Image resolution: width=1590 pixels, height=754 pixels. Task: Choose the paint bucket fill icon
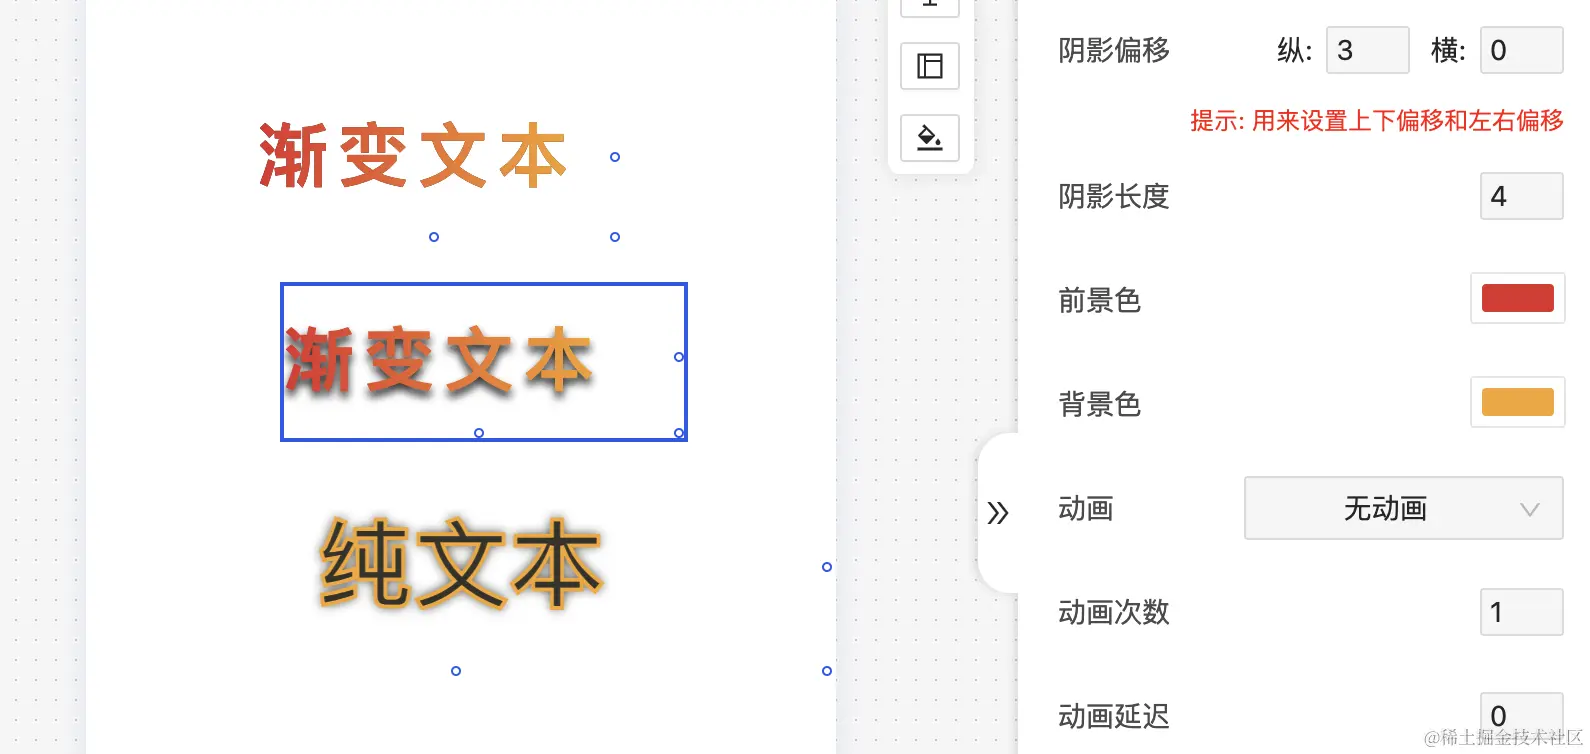(x=930, y=138)
